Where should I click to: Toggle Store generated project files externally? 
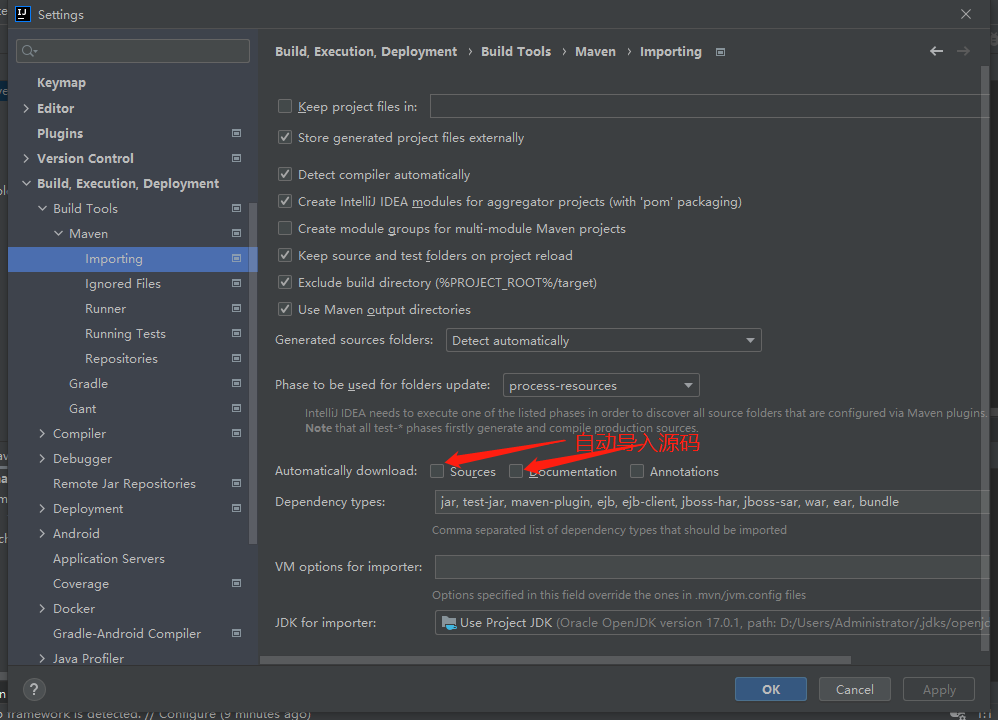285,138
